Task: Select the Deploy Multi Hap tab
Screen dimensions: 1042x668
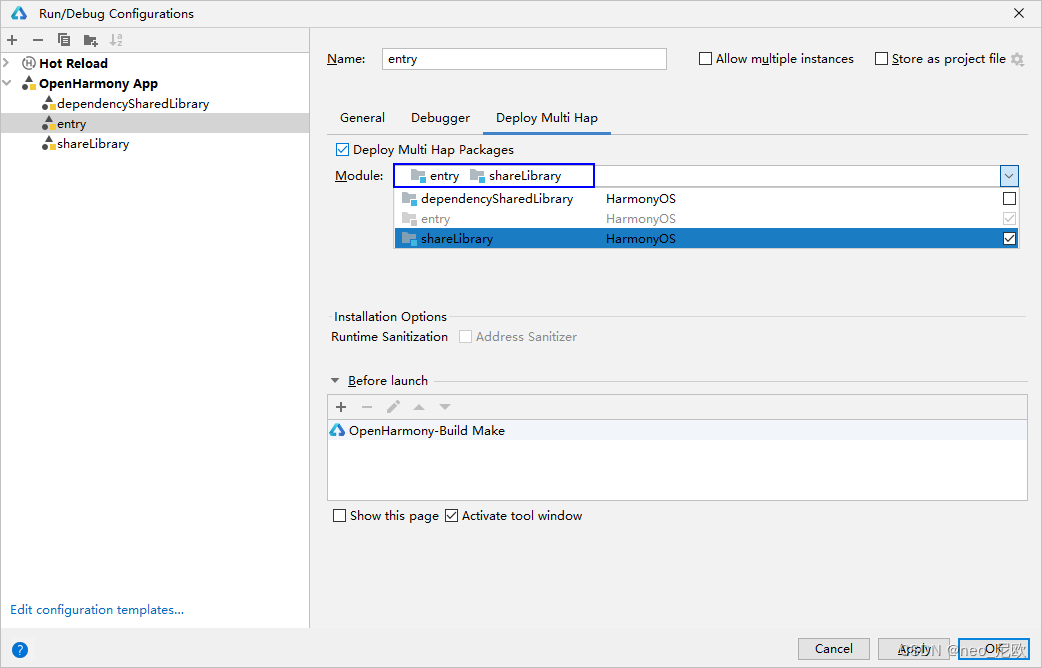Action: pyautogui.click(x=546, y=118)
